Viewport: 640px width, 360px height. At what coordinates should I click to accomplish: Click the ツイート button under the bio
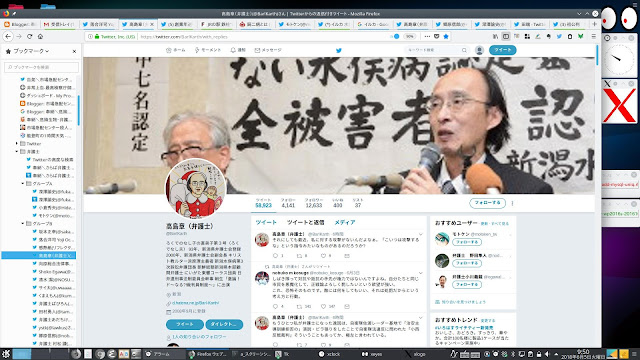pyautogui.click(x=184, y=324)
